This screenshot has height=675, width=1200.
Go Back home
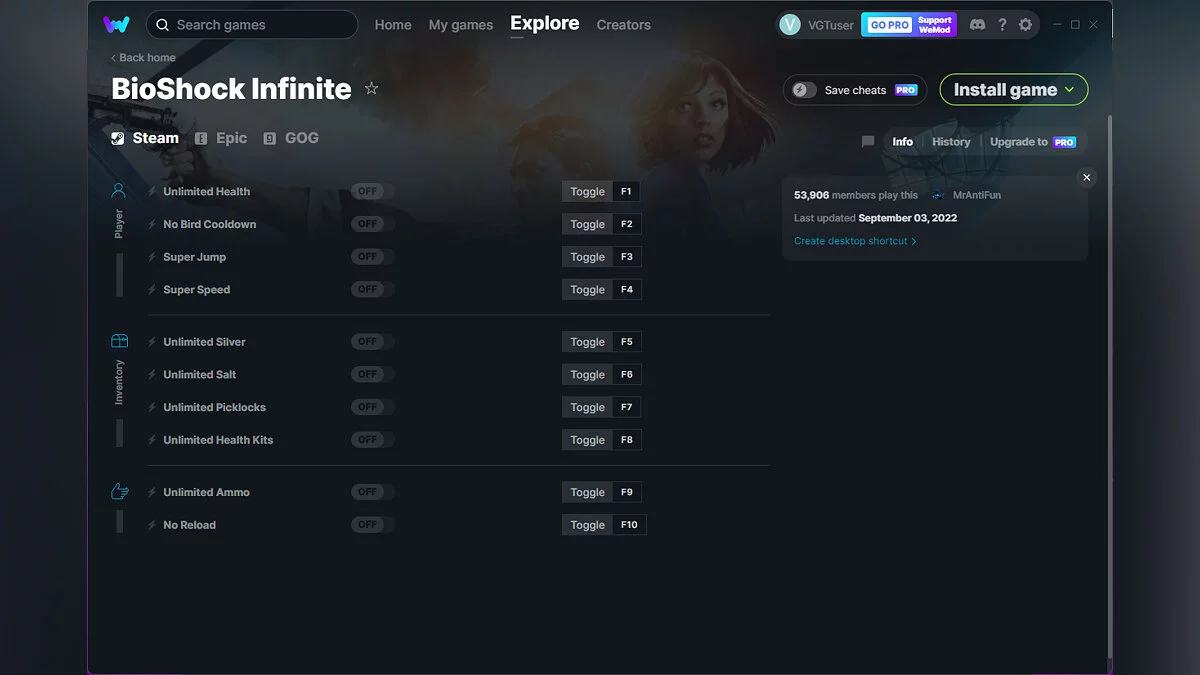143,58
